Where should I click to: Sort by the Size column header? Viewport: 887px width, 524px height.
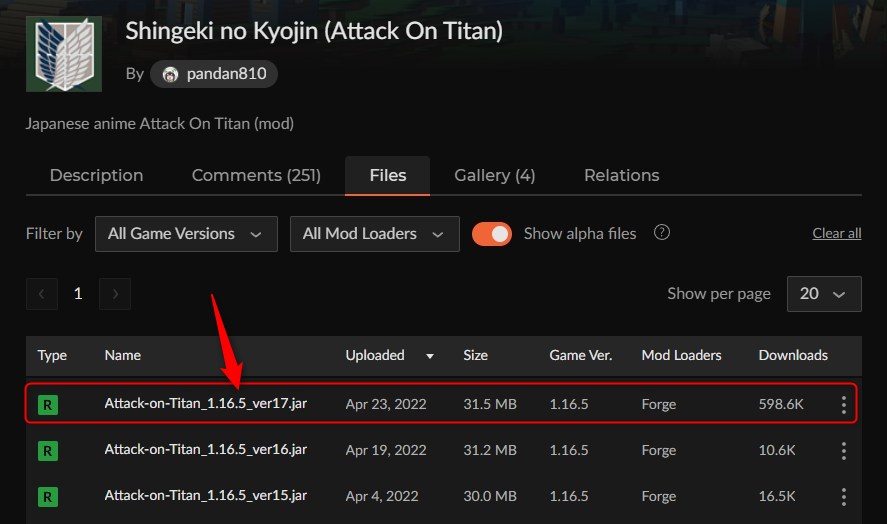tap(475, 355)
